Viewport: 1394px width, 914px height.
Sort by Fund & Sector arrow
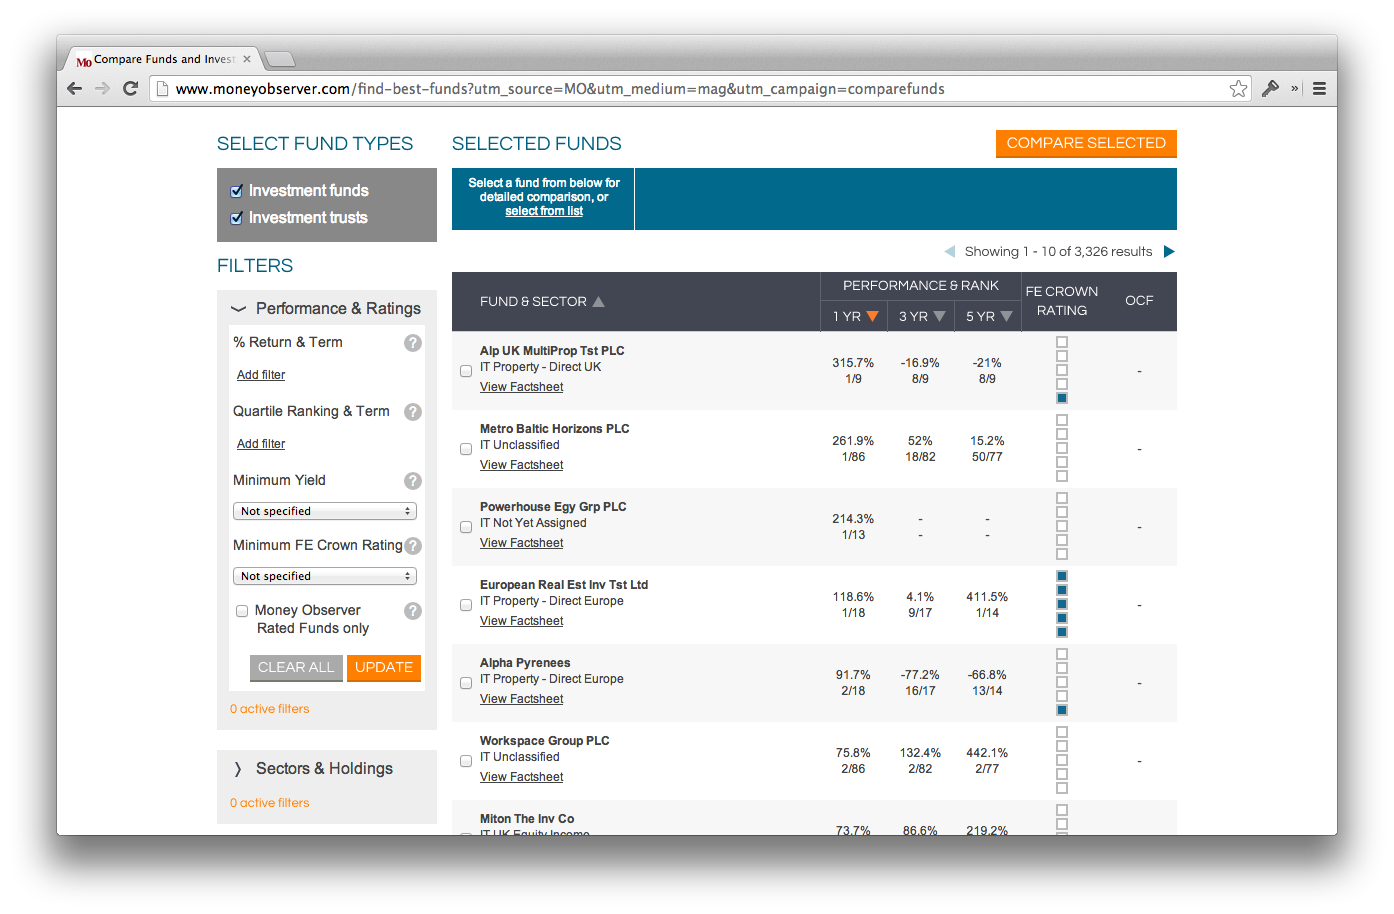coord(598,301)
